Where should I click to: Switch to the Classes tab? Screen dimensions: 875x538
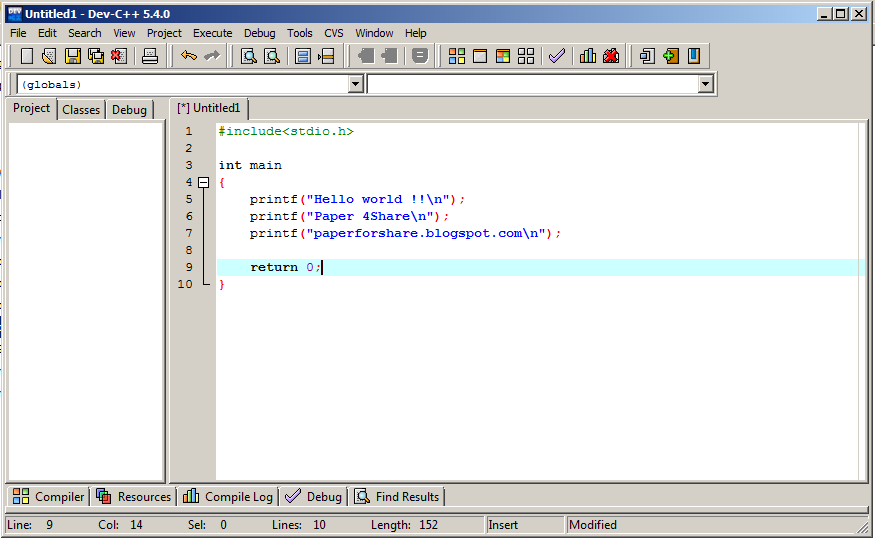81,110
